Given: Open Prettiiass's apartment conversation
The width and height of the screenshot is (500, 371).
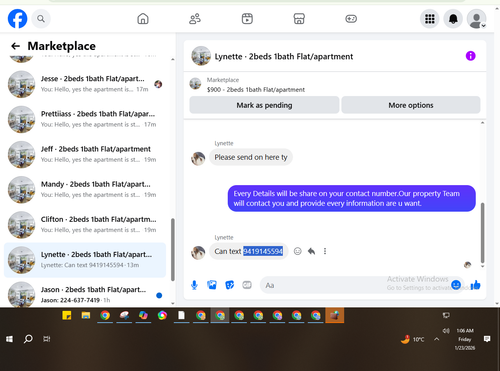Looking at the screenshot, I should pos(85,119).
